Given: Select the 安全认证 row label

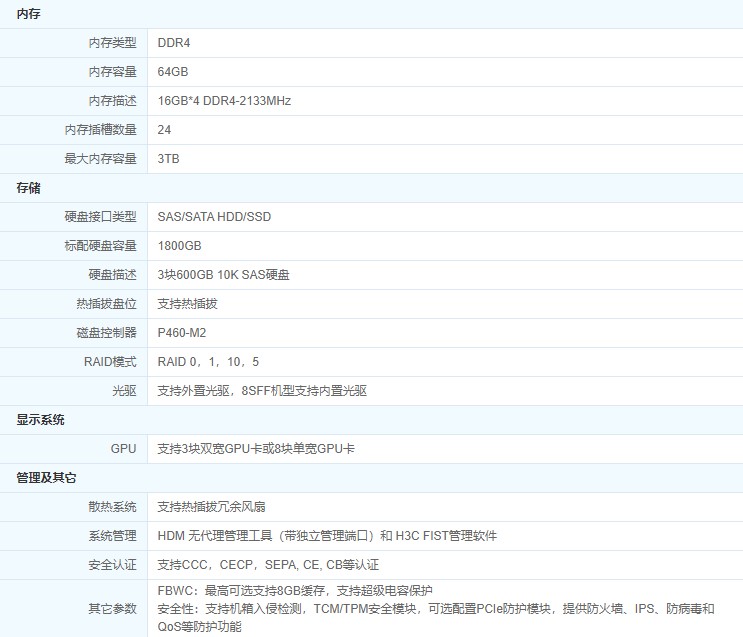Looking at the screenshot, I should click(112, 565).
